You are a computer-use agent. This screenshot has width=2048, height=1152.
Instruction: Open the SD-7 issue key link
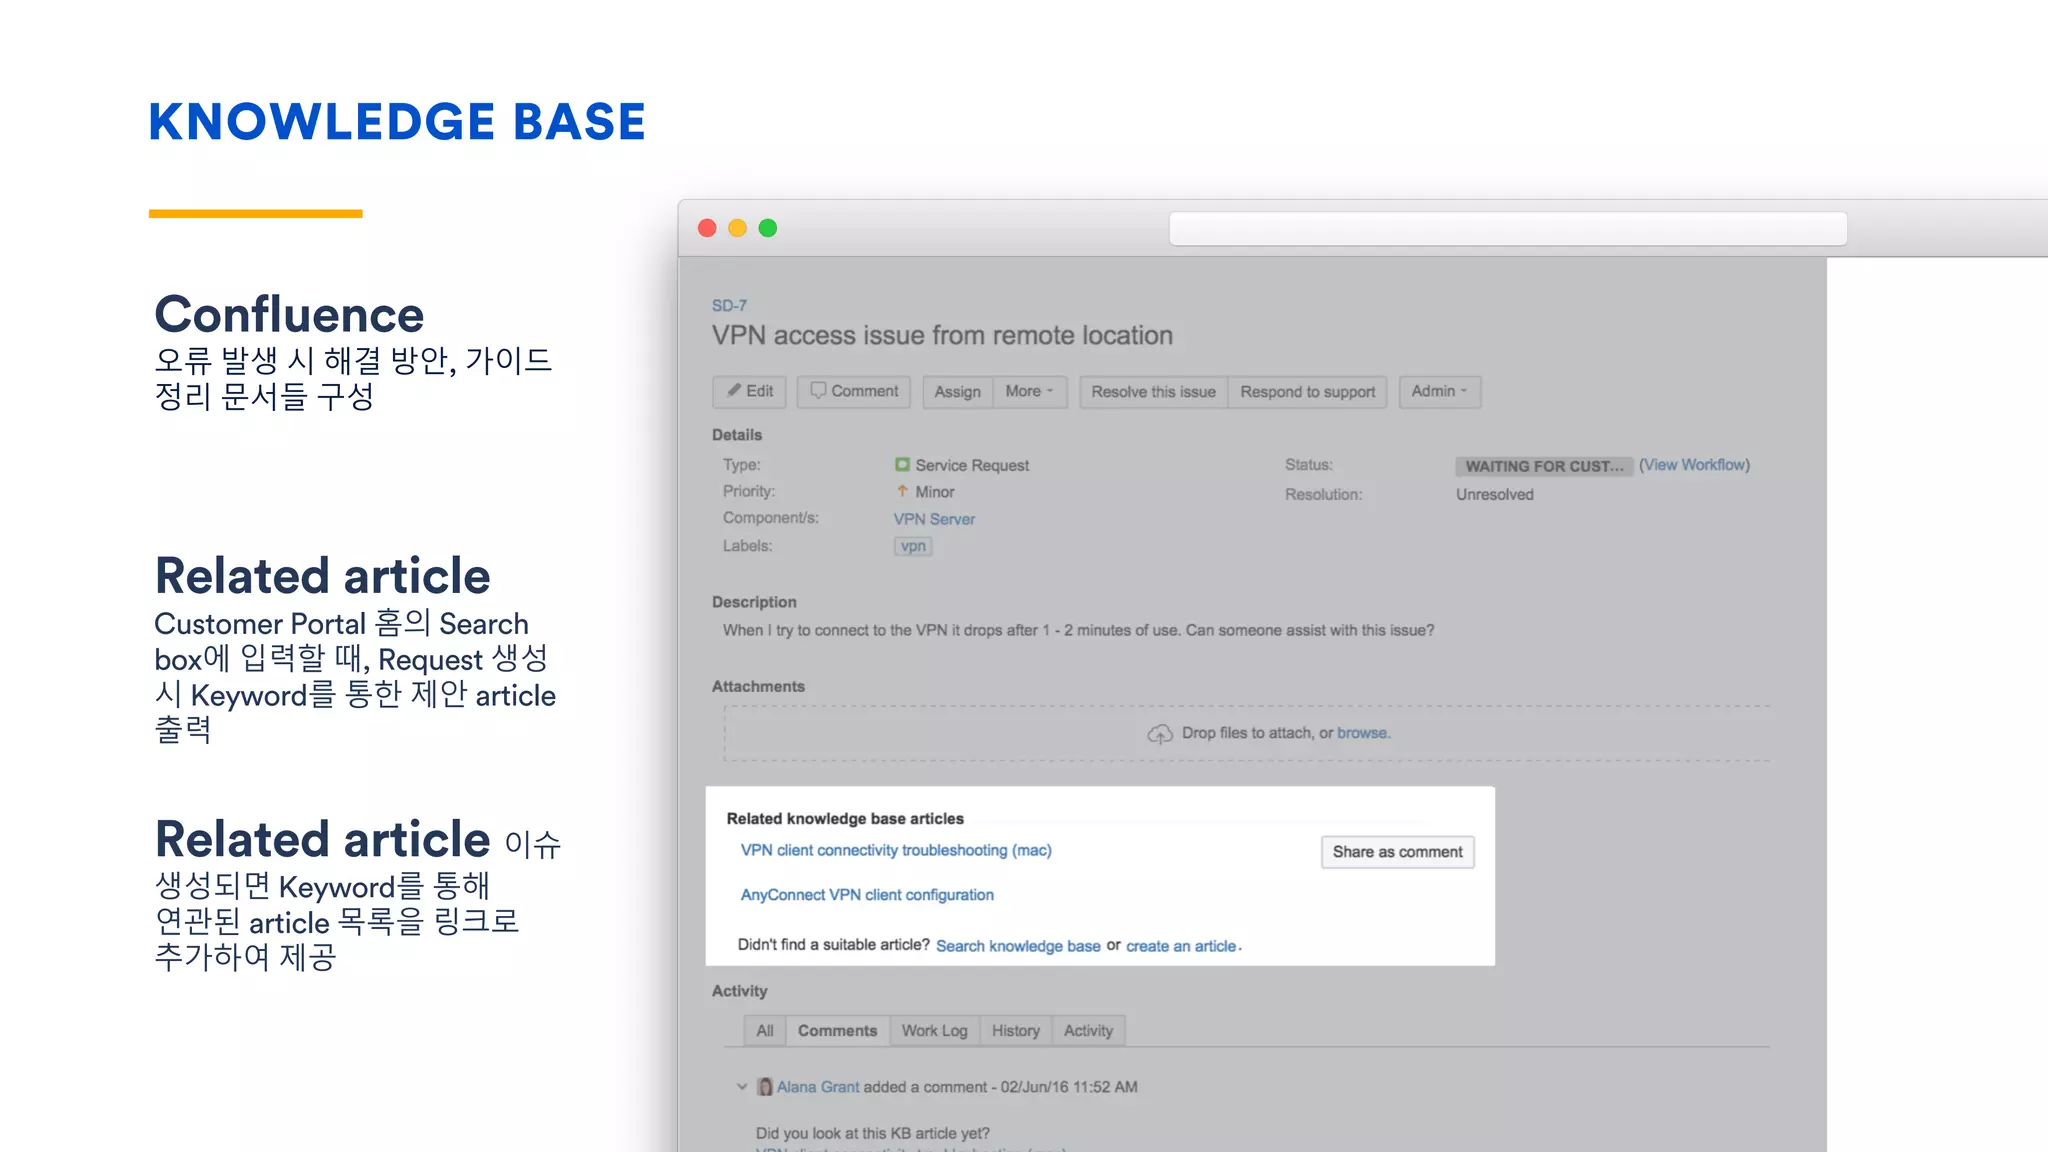click(729, 305)
